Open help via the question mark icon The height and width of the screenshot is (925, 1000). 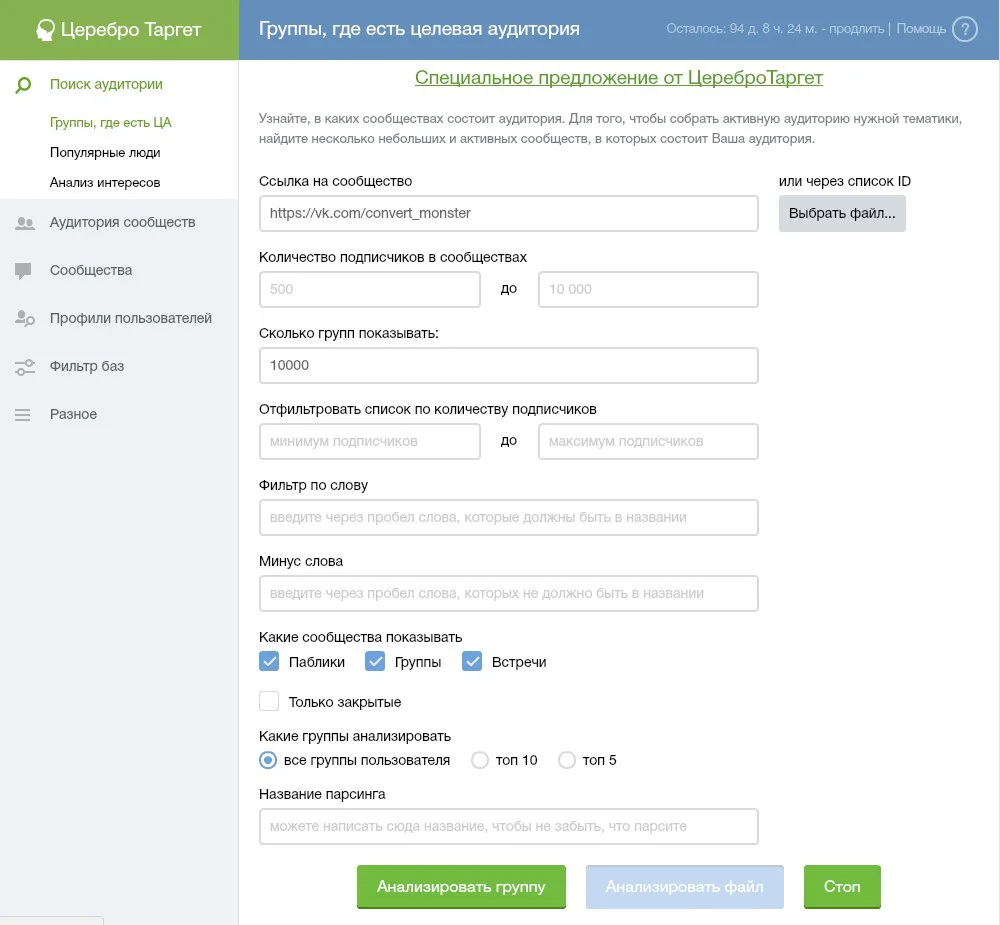[x=964, y=29]
